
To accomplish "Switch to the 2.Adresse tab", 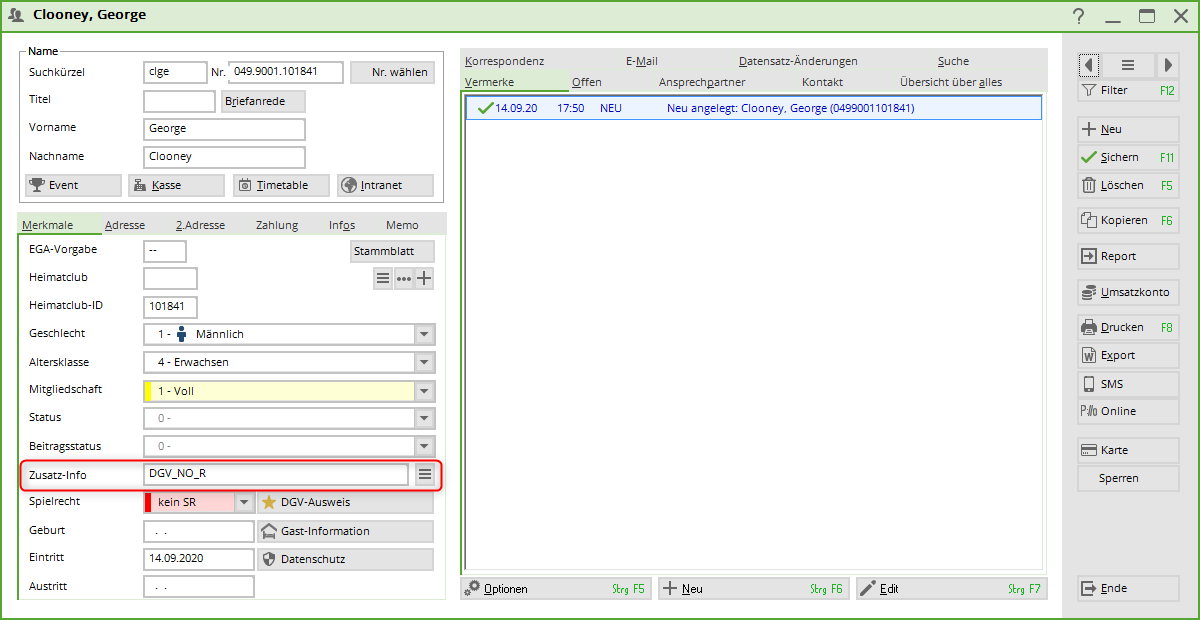I will [x=200, y=225].
